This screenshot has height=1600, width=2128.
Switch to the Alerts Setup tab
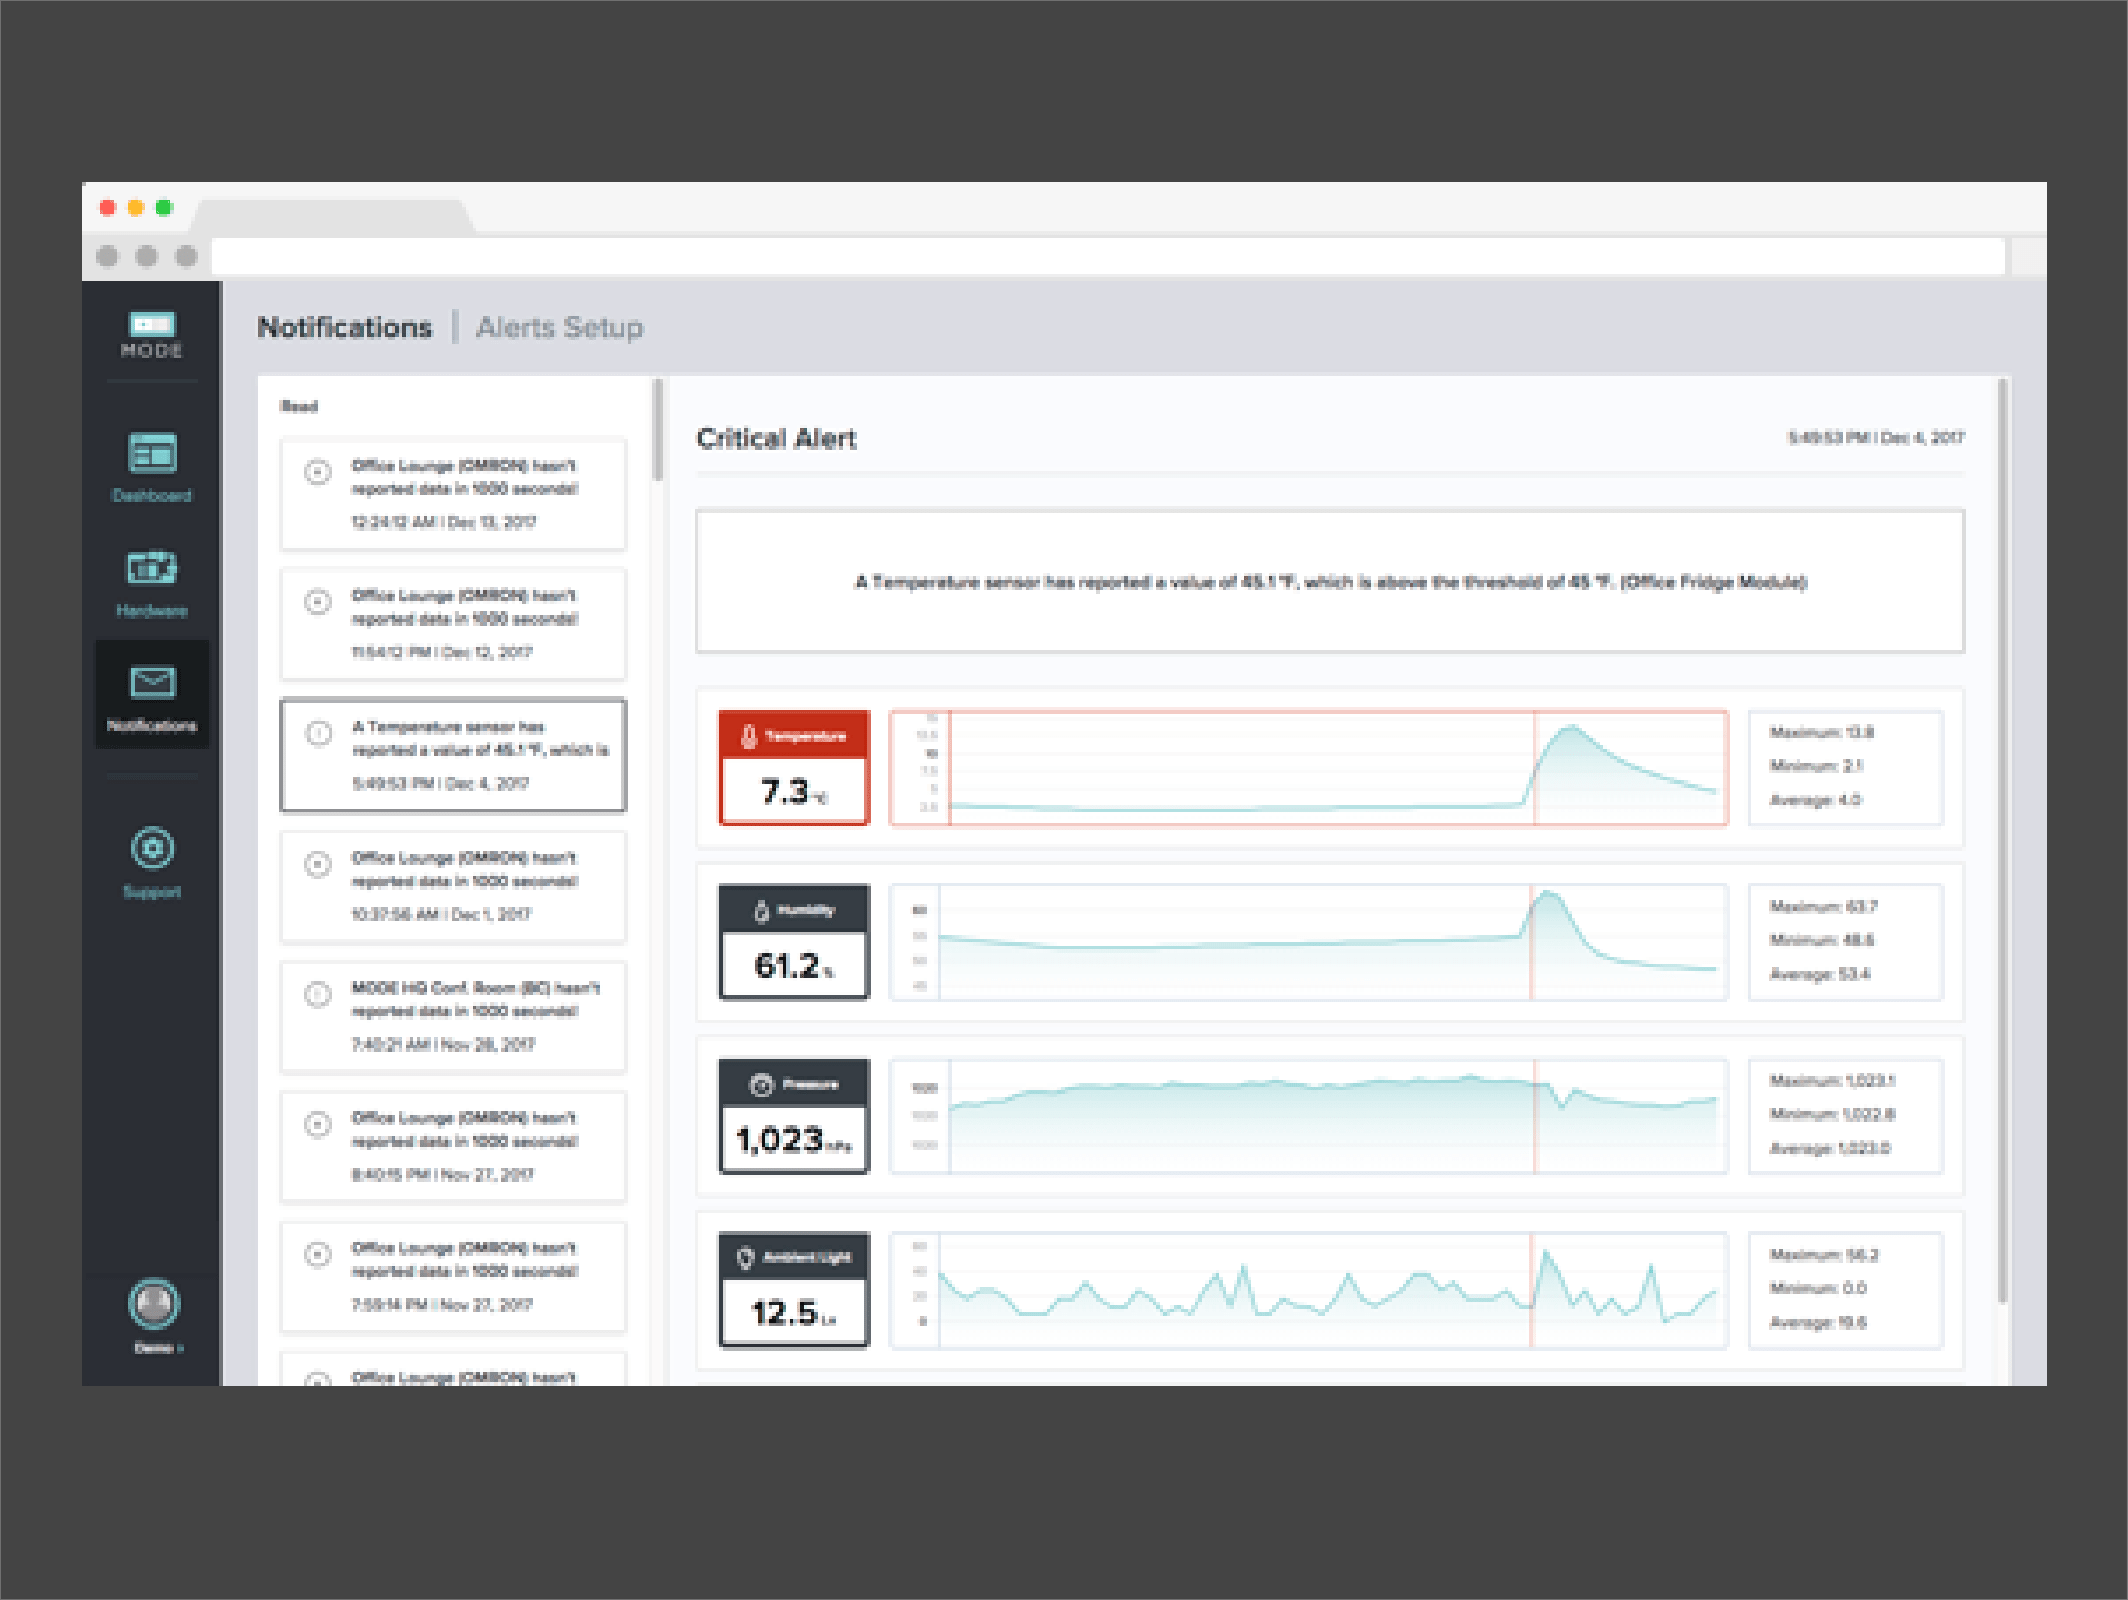pyautogui.click(x=559, y=328)
